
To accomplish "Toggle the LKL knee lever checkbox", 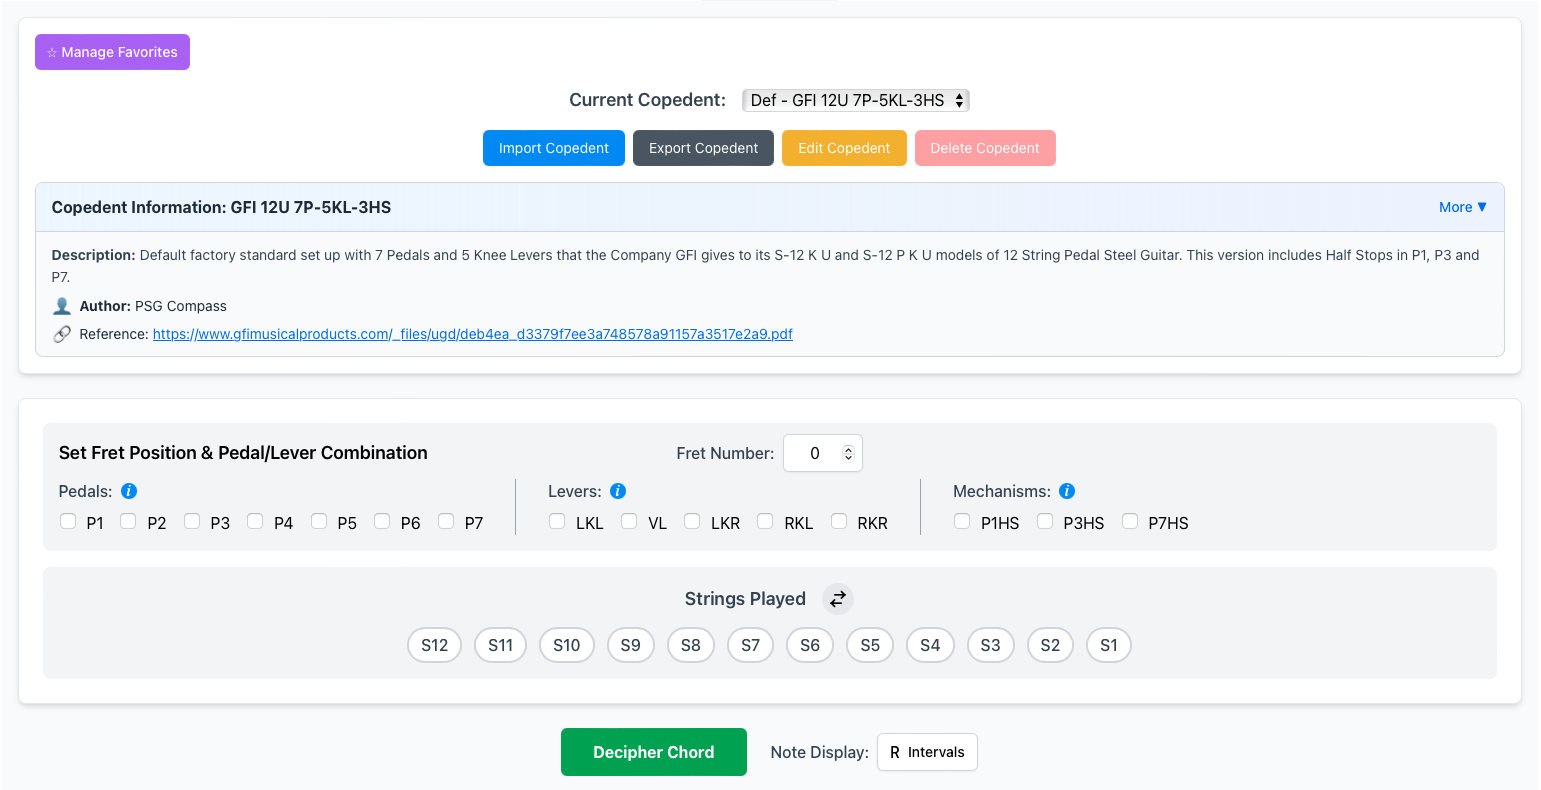I will pos(557,521).
